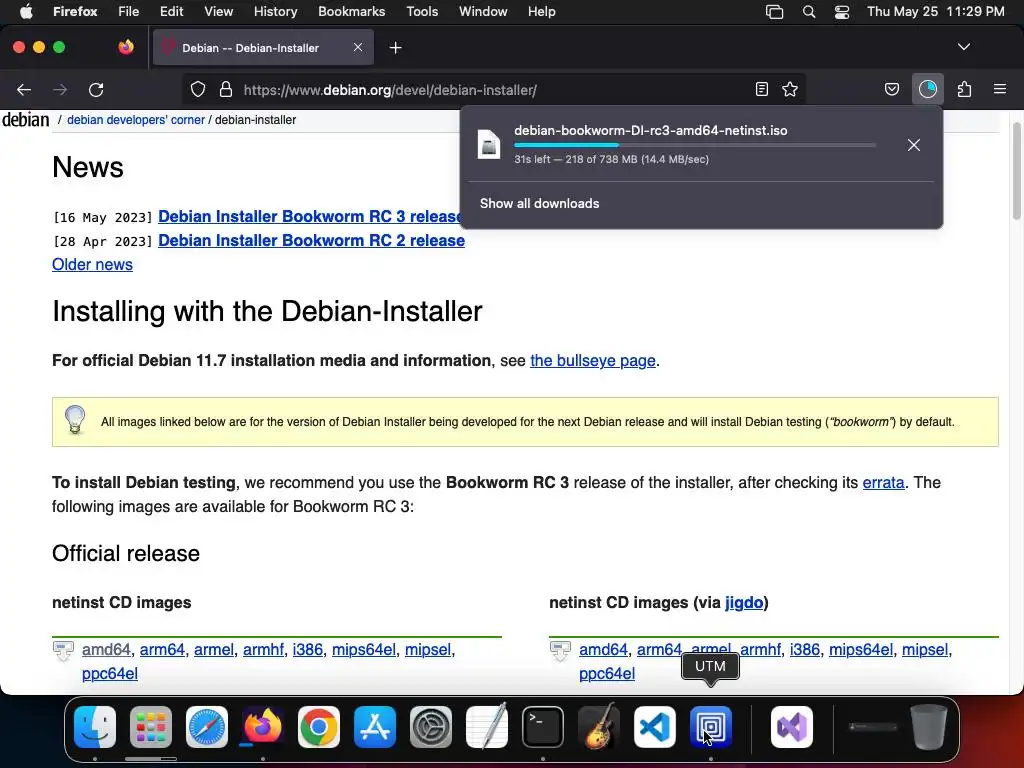Open the File menu
This screenshot has width=1024, height=768.
point(128,12)
